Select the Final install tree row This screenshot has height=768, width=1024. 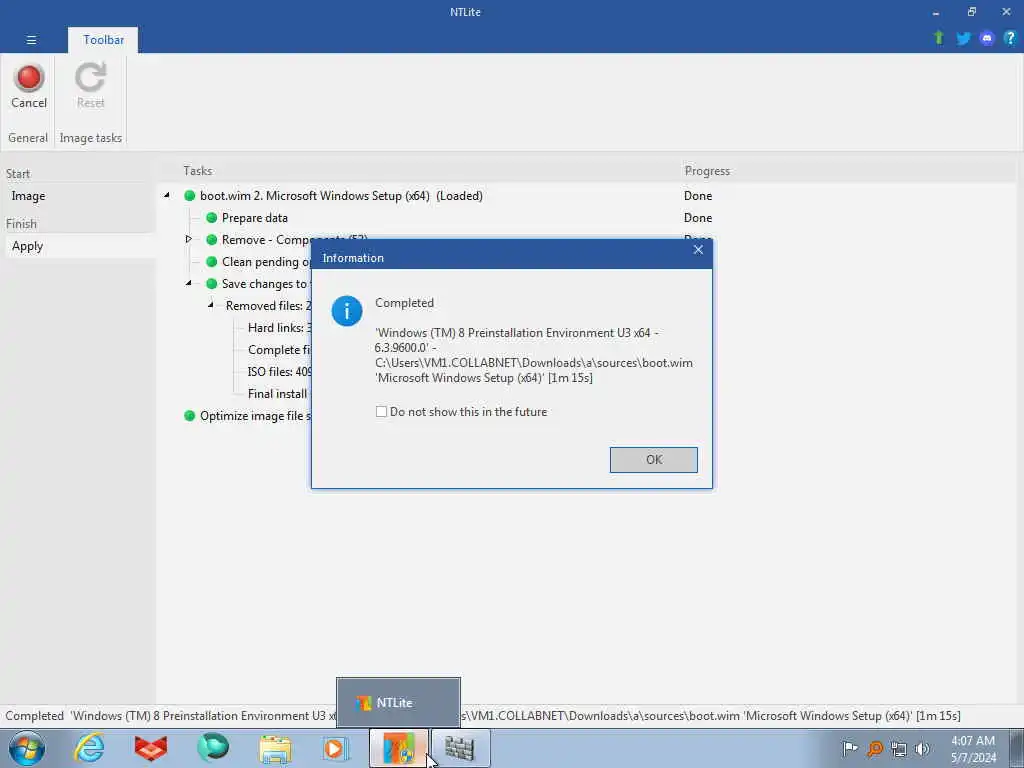(x=278, y=394)
